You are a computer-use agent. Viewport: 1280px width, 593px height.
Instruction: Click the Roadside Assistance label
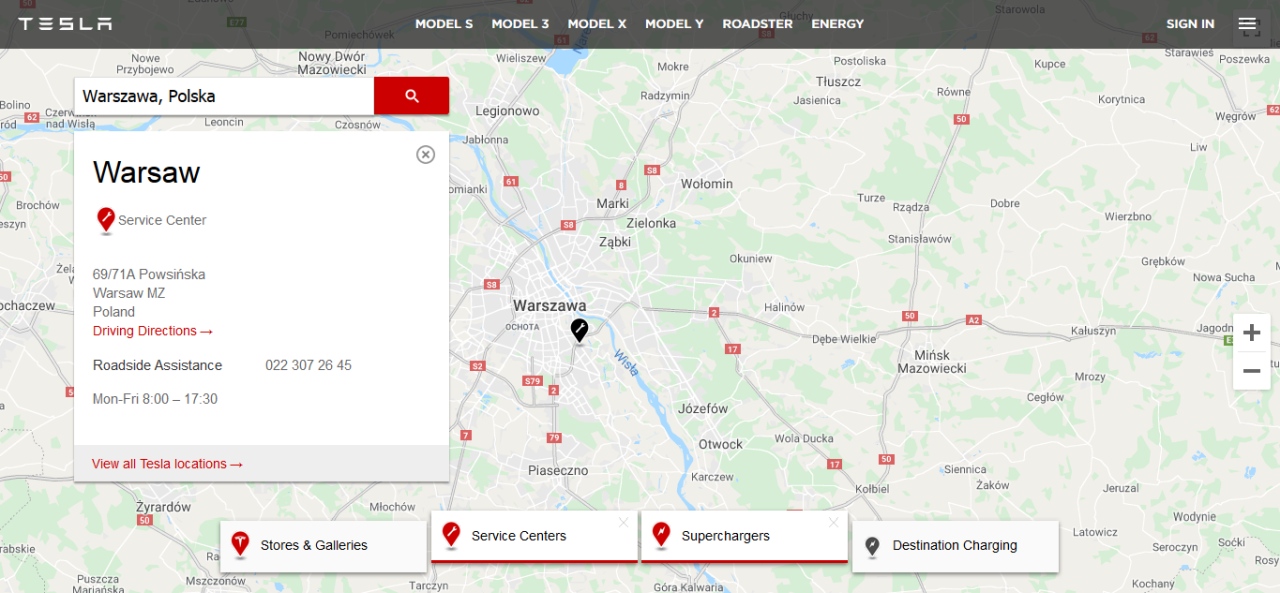coord(157,365)
